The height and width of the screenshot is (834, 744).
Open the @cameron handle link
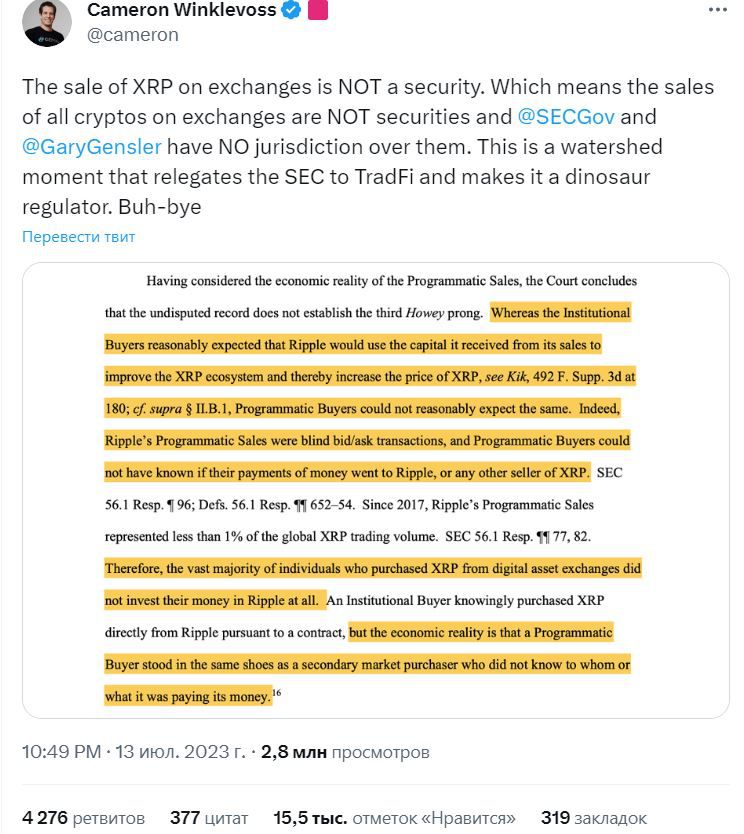pyautogui.click(x=133, y=35)
